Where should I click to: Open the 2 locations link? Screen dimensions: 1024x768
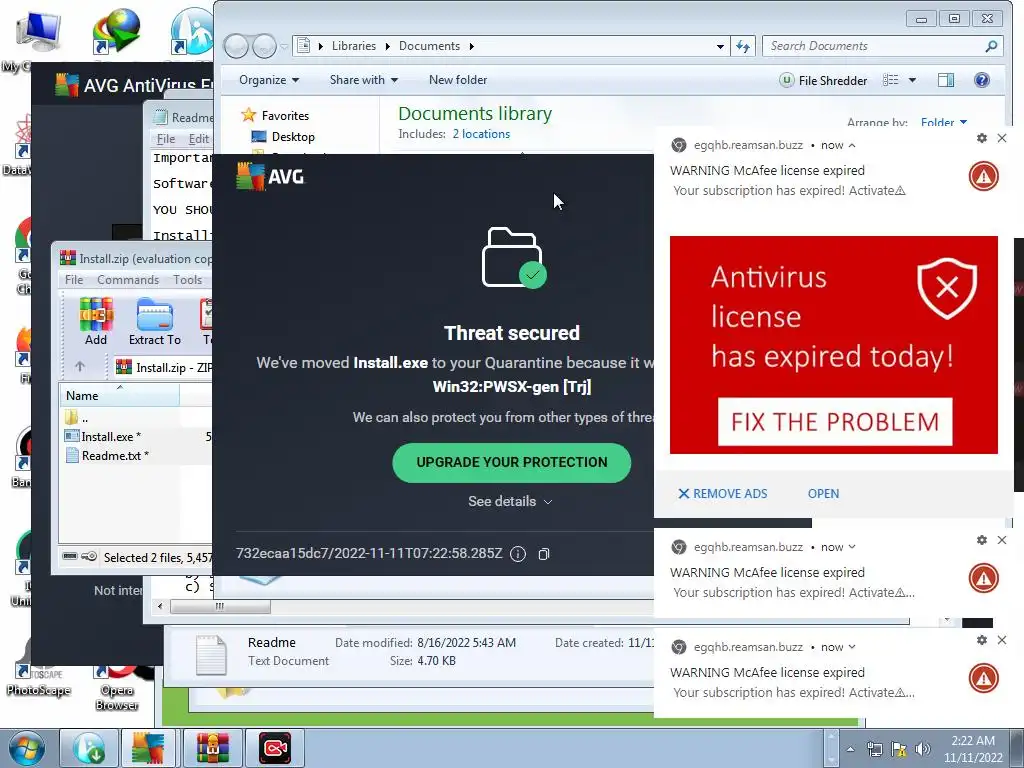[x=481, y=134]
